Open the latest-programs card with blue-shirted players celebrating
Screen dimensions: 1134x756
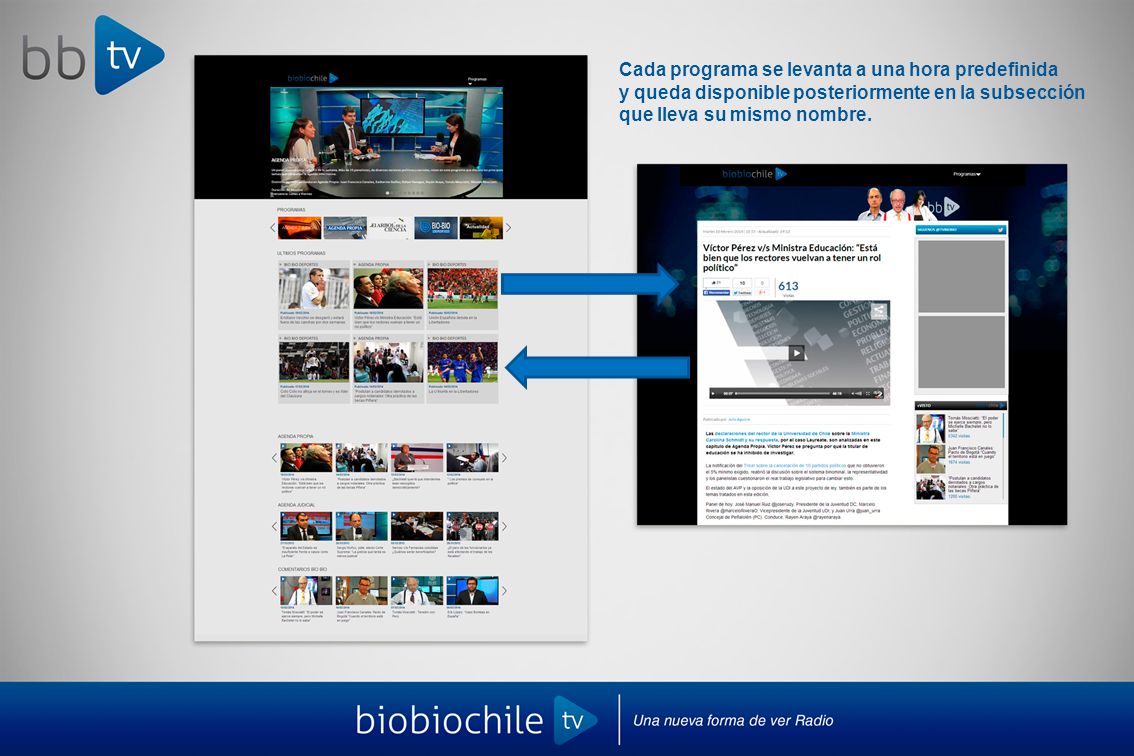[x=462, y=369]
